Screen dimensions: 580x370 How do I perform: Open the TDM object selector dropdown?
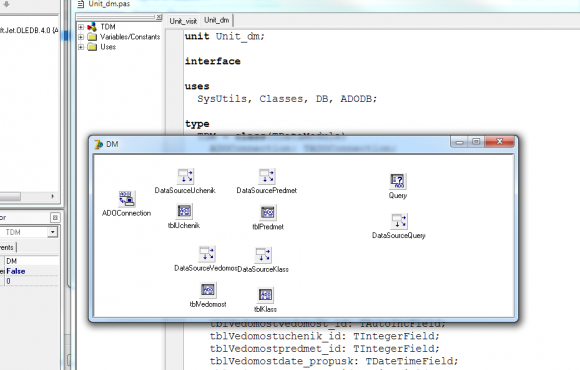click(x=53, y=232)
